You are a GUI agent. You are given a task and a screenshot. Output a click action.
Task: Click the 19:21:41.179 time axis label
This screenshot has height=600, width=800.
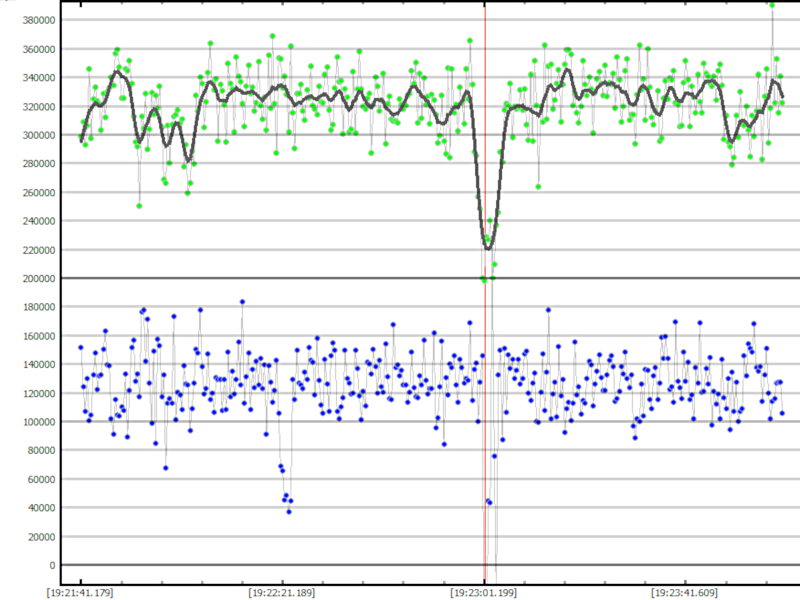pyautogui.click(x=80, y=592)
